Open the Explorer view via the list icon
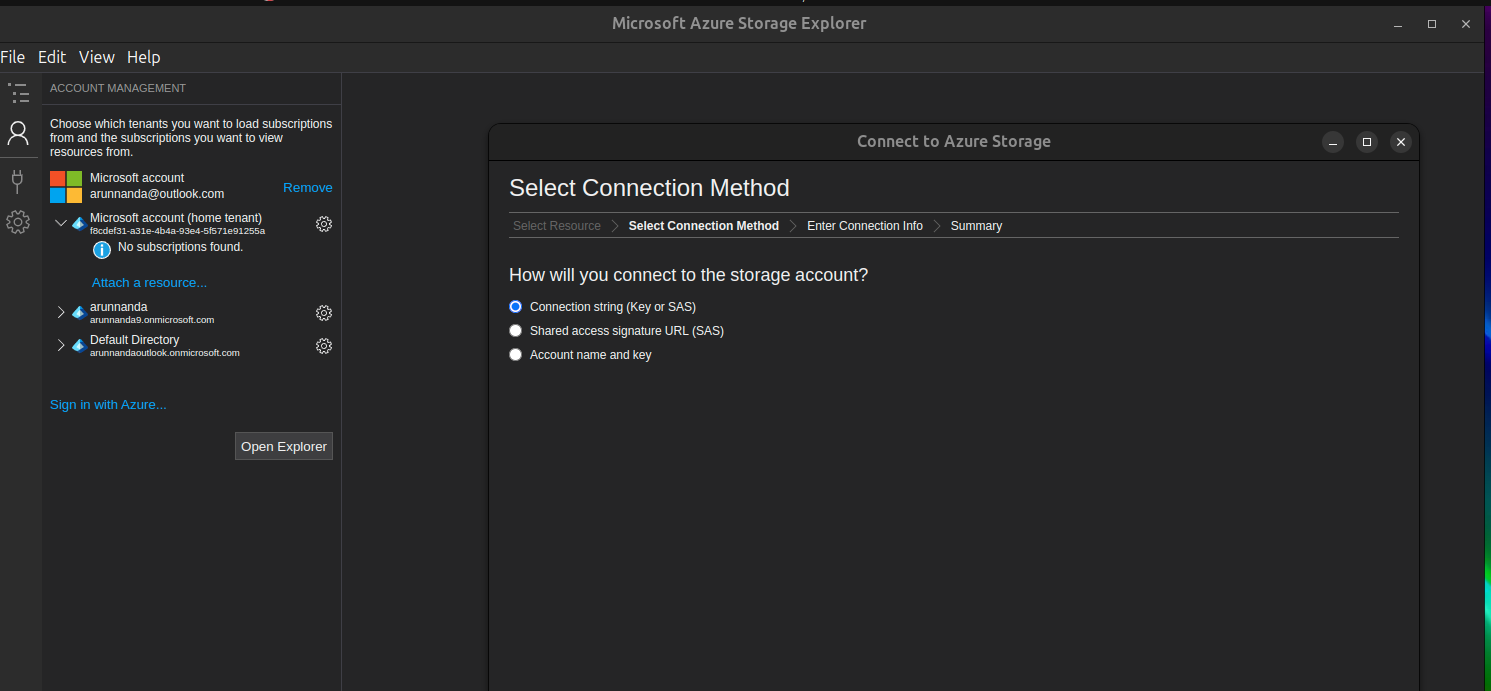This screenshot has width=1491, height=691. 18,92
